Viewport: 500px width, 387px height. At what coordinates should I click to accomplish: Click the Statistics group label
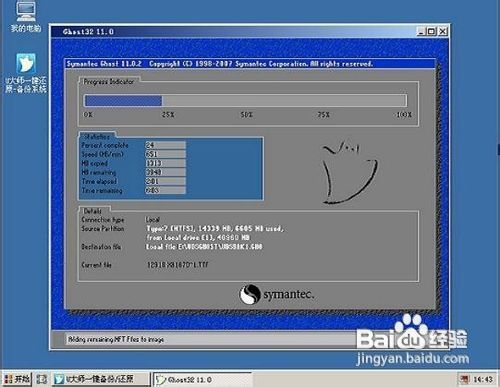[97, 137]
